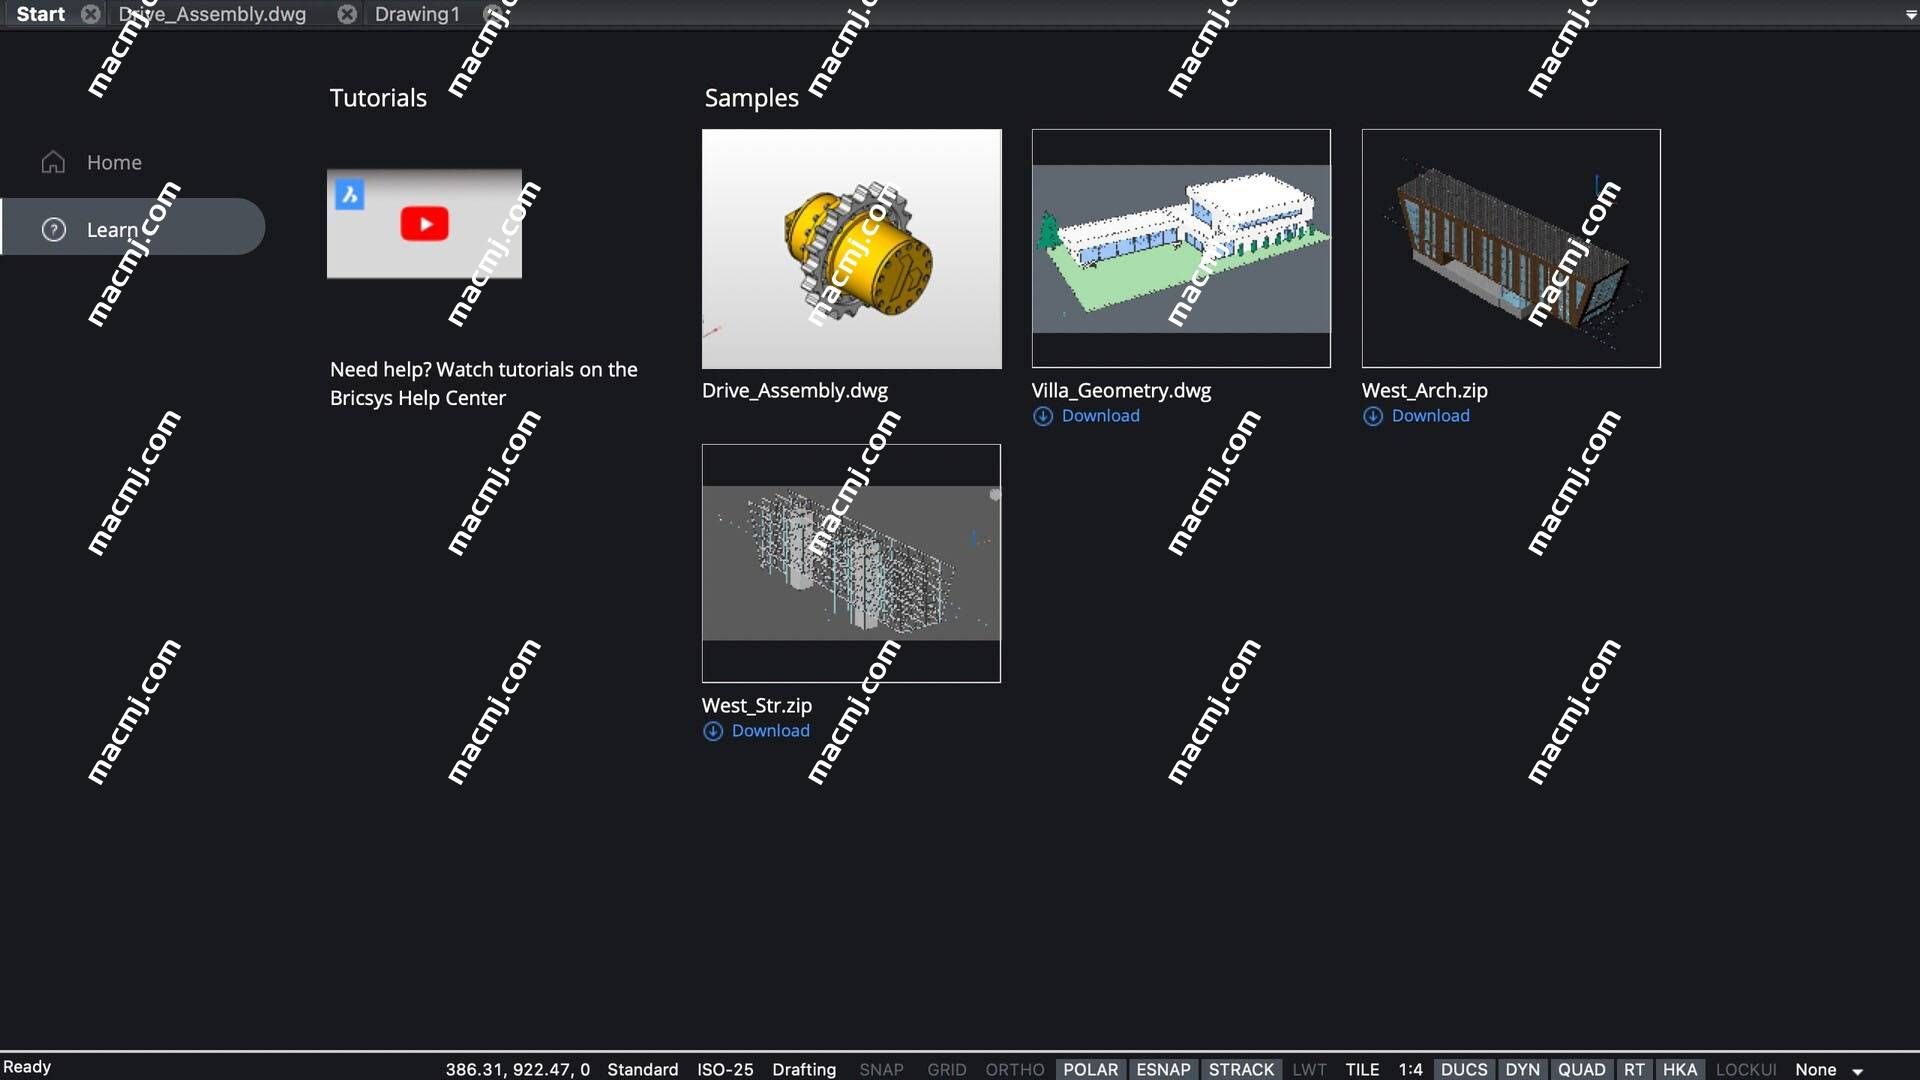Toggle SNAP in status bar
1920x1080 pixels.
[881, 1069]
